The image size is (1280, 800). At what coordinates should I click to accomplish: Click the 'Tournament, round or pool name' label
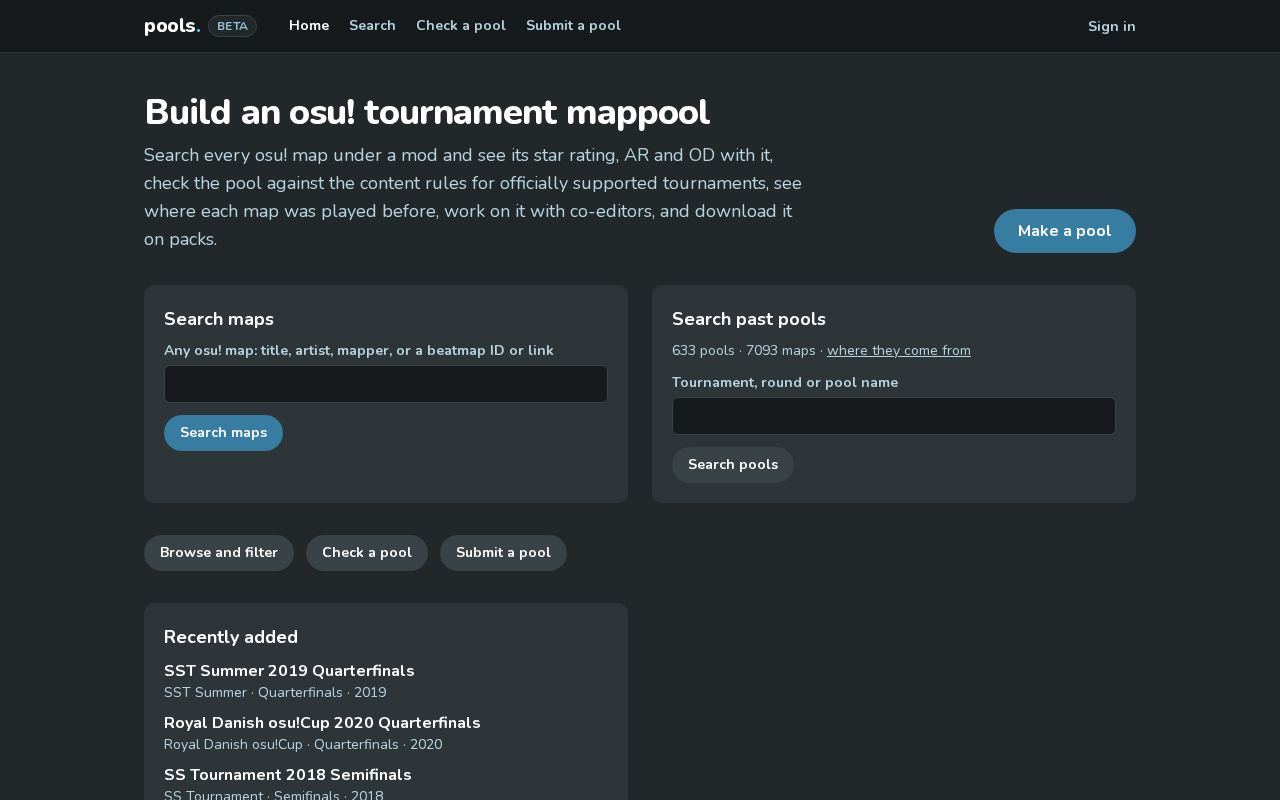[785, 382]
